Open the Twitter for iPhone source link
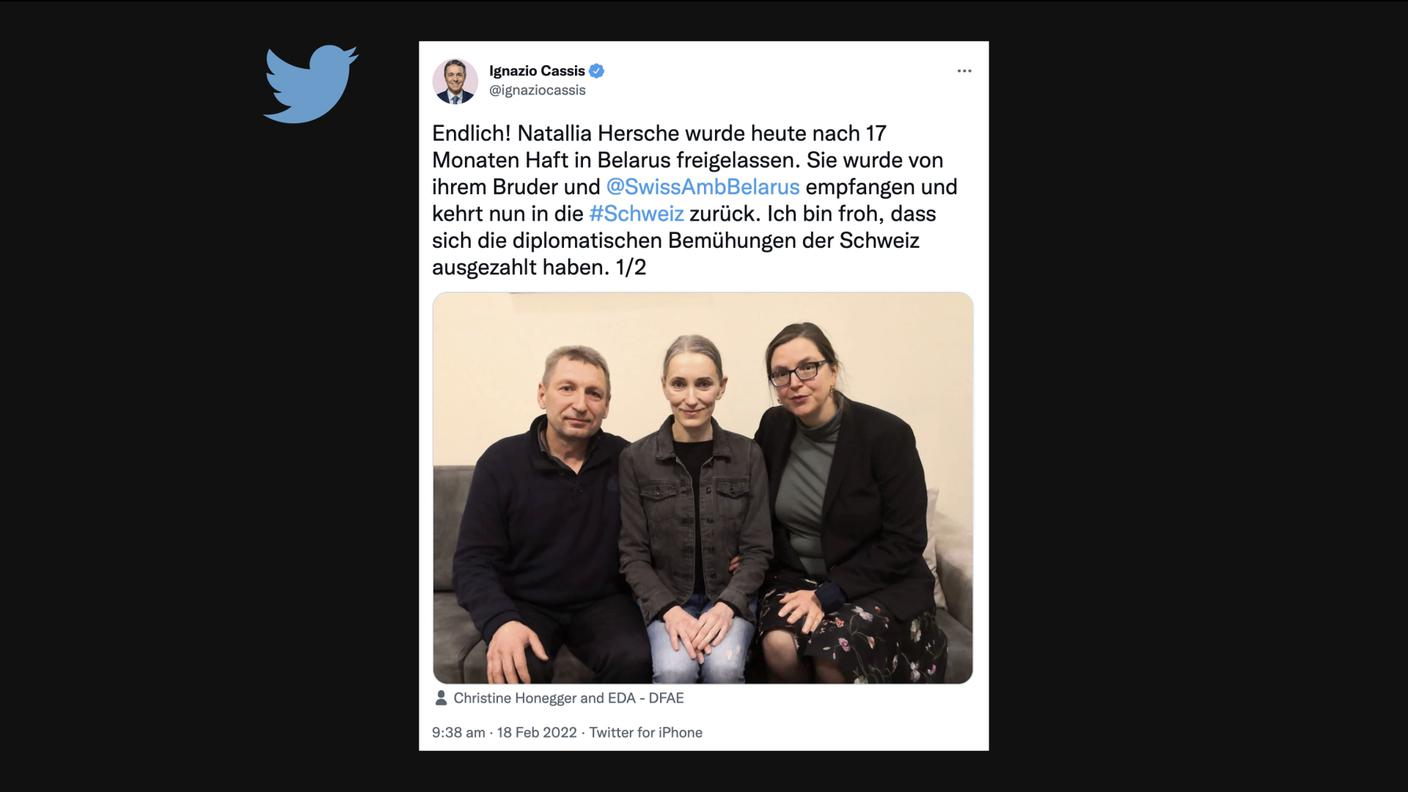This screenshot has height=792, width=1408. pos(646,733)
